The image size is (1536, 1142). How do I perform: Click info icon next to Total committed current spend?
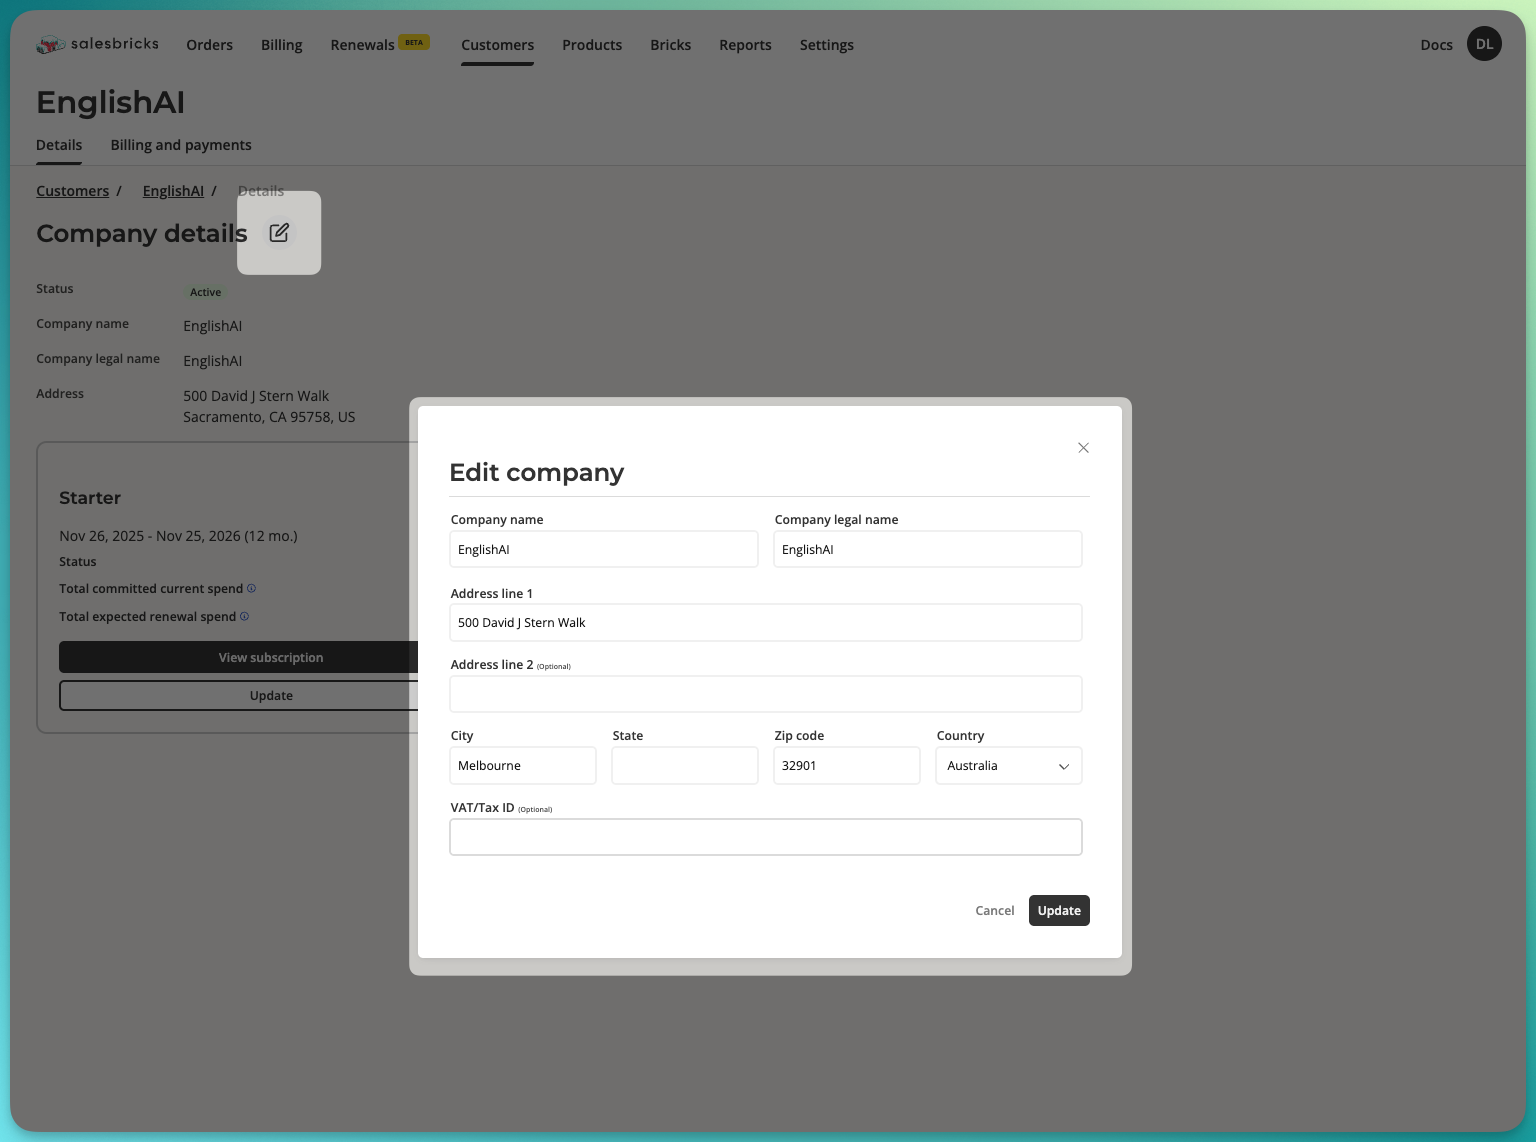(x=251, y=588)
